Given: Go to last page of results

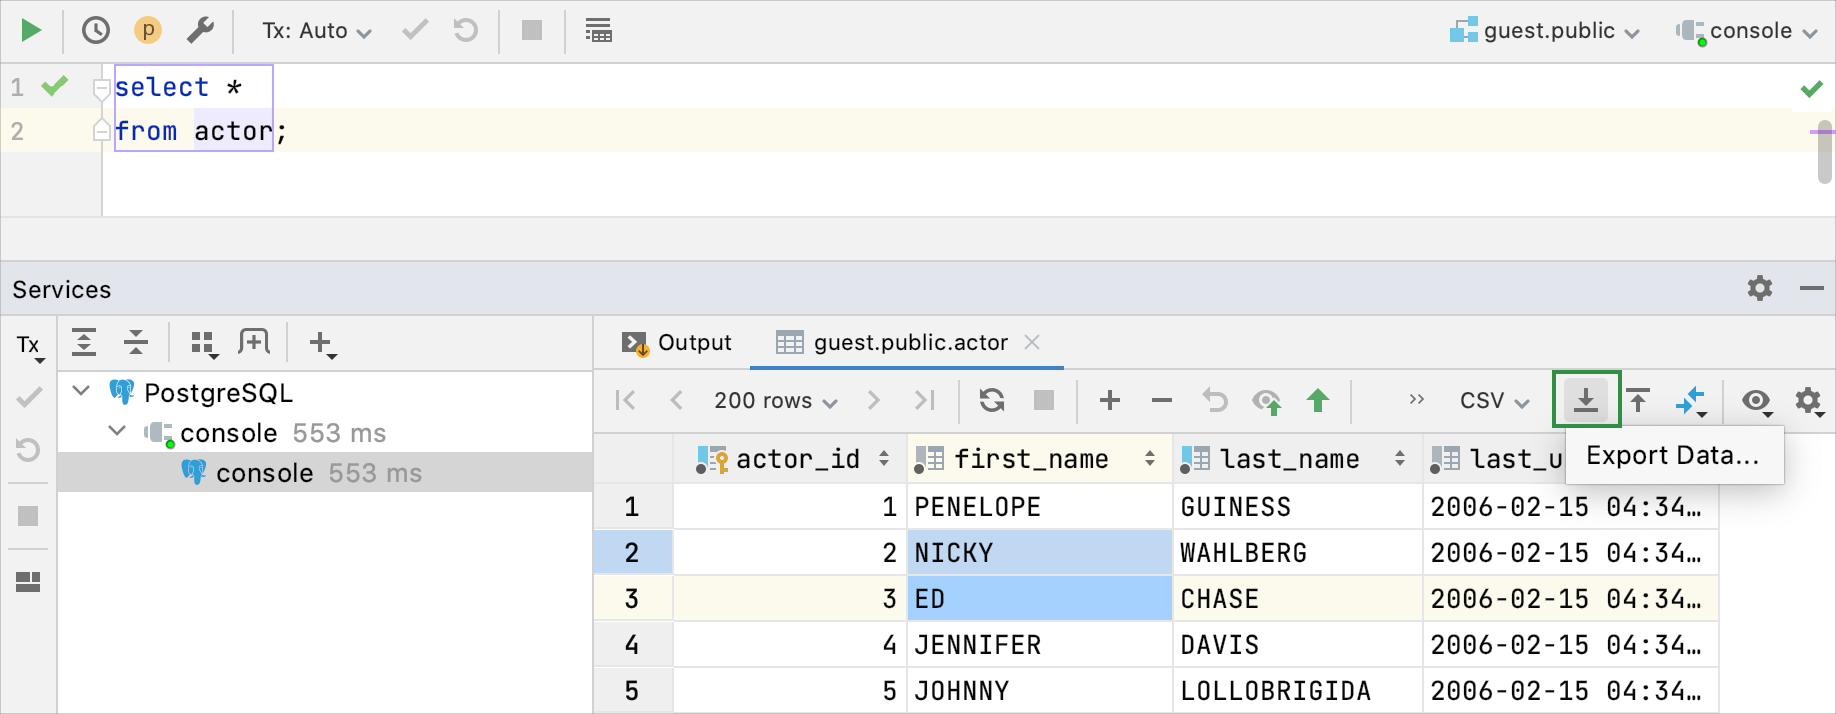Looking at the screenshot, I should (925, 400).
